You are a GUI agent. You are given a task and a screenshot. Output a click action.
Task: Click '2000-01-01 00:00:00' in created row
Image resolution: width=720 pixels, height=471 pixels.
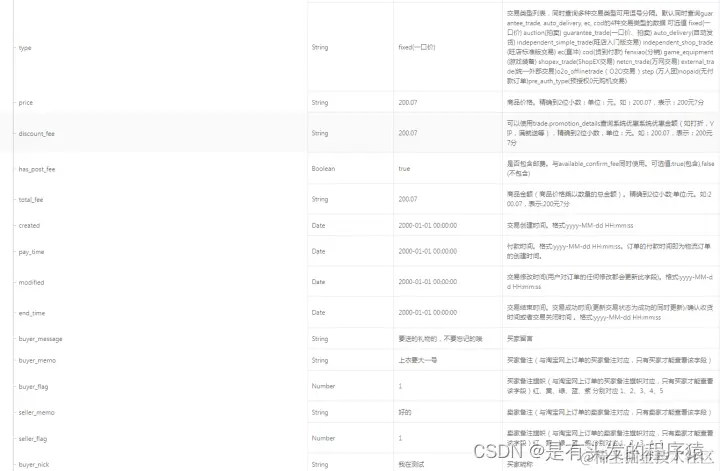point(428,225)
